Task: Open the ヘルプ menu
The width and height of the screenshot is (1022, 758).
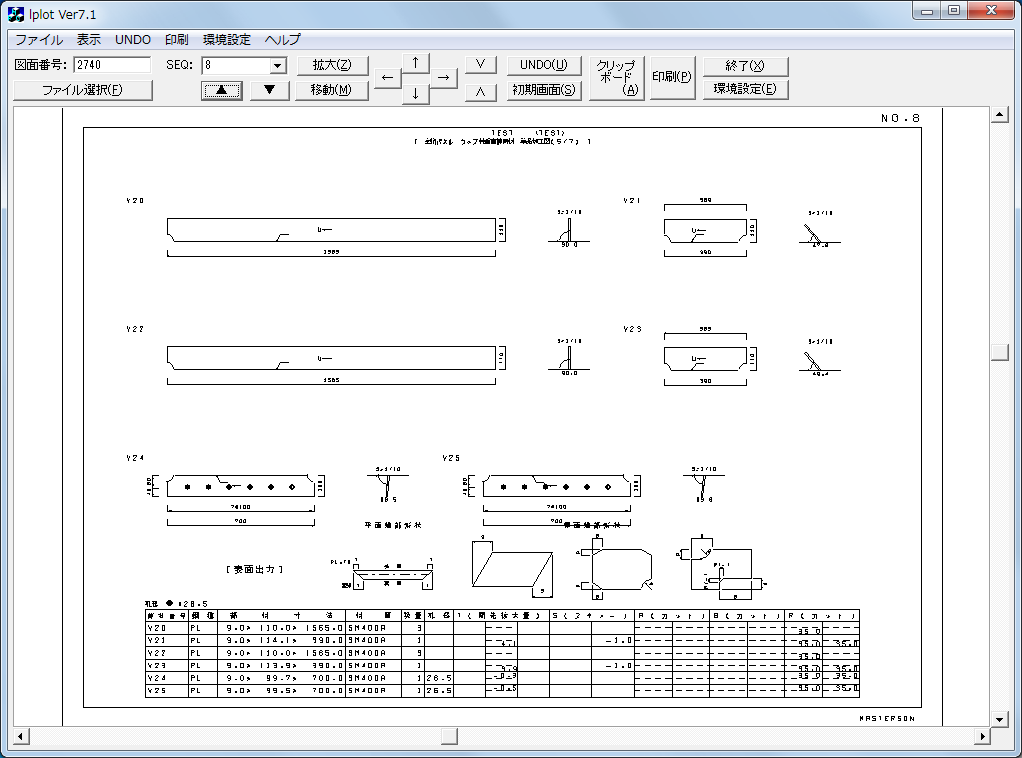Action: [x=283, y=40]
